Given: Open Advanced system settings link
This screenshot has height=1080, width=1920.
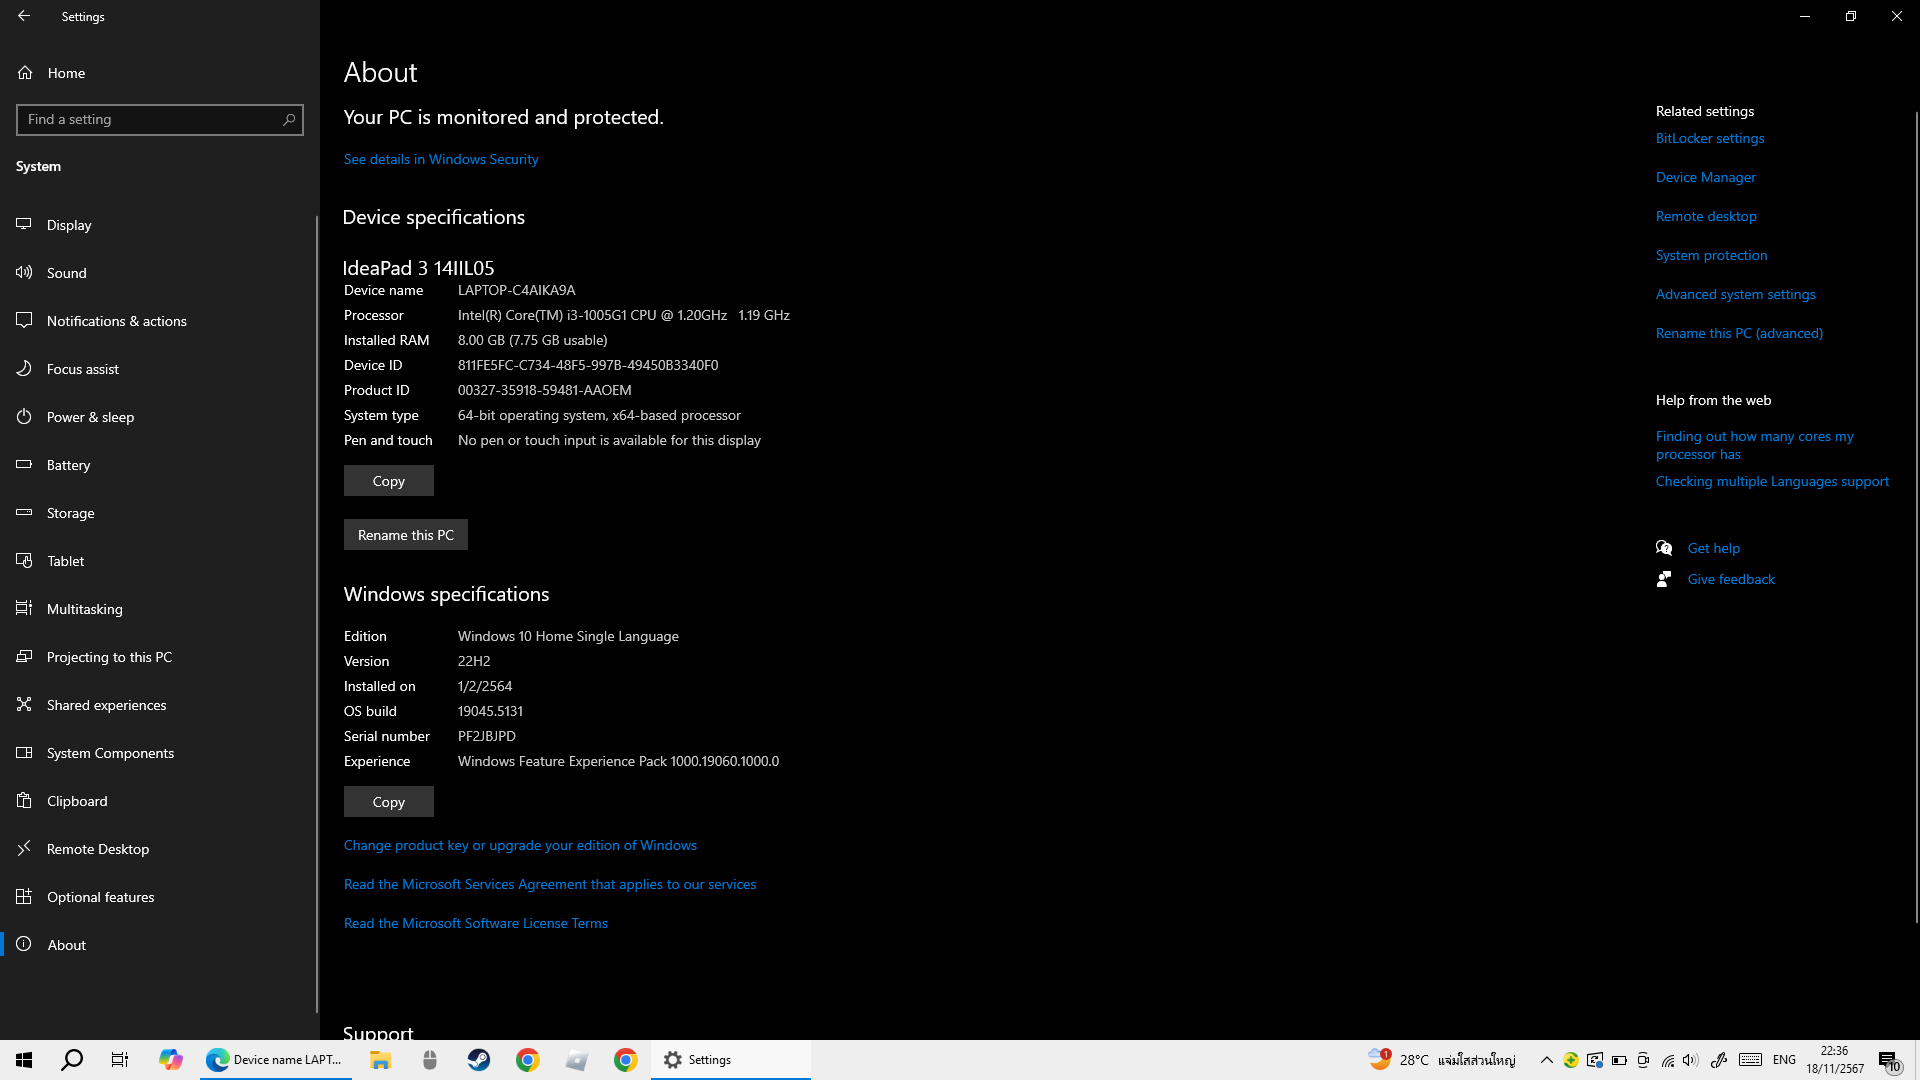Looking at the screenshot, I should click(x=1736, y=294).
